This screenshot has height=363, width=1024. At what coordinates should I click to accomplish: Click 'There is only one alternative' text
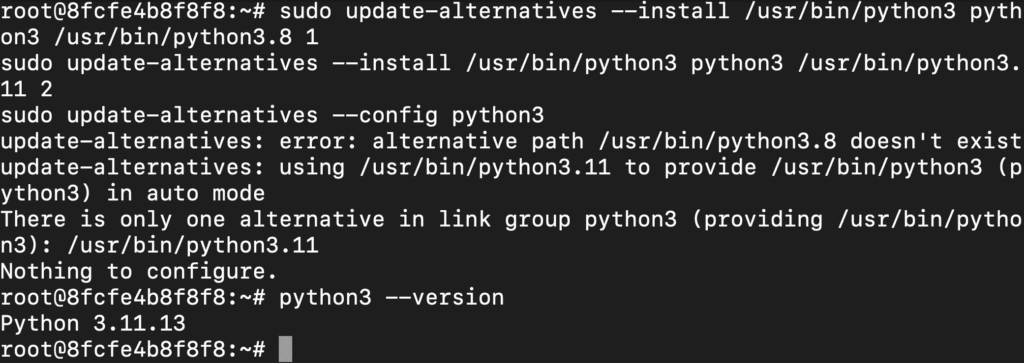[192, 219]
